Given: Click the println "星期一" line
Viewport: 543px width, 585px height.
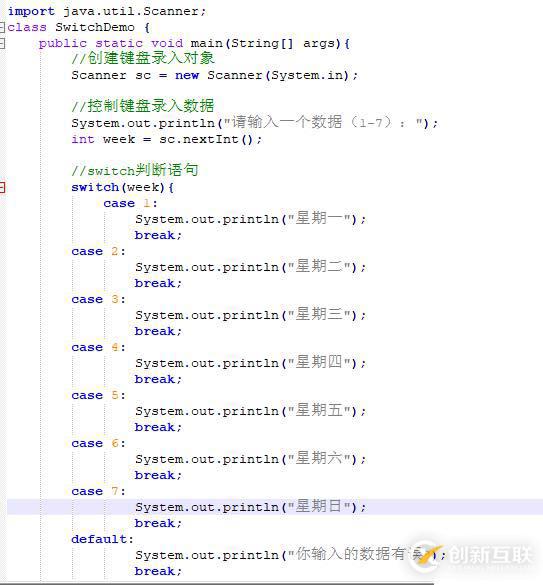Looking at the screenshot, I should point(251,219).
